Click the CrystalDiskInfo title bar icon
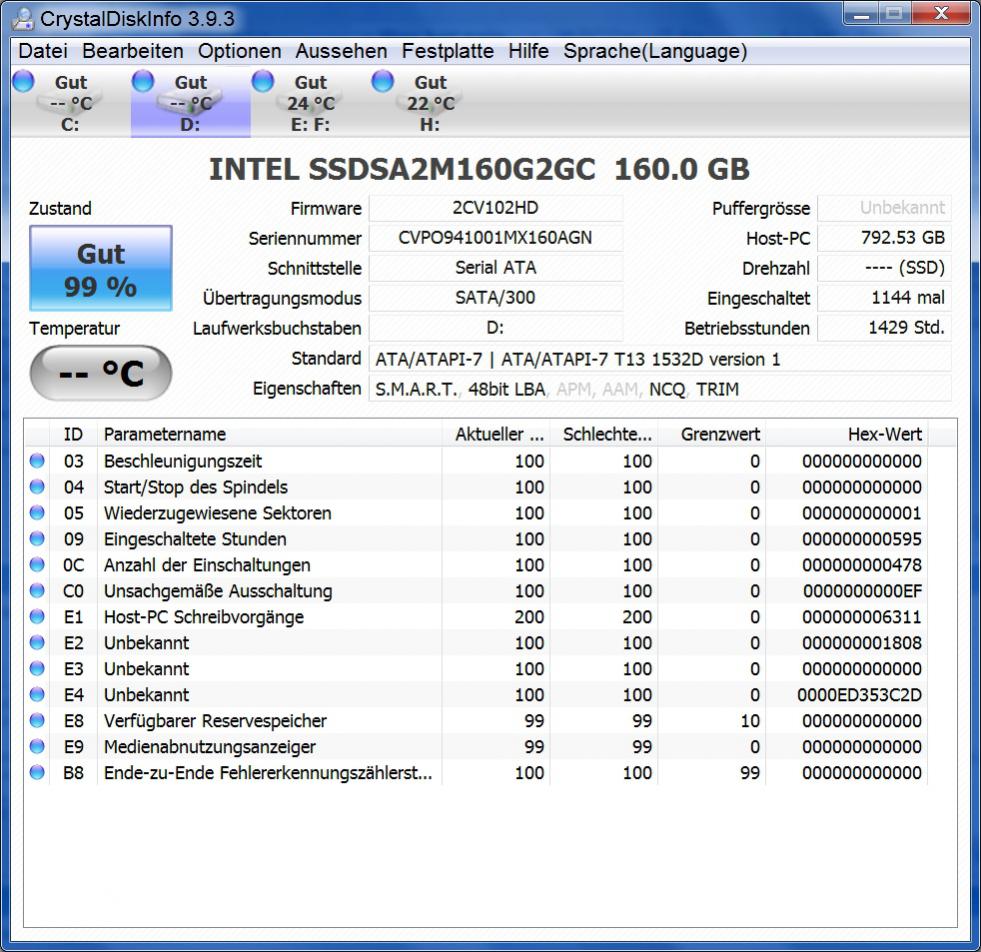Image resolution: width=981 pixels, height=952 pixels. pos(23,18)
